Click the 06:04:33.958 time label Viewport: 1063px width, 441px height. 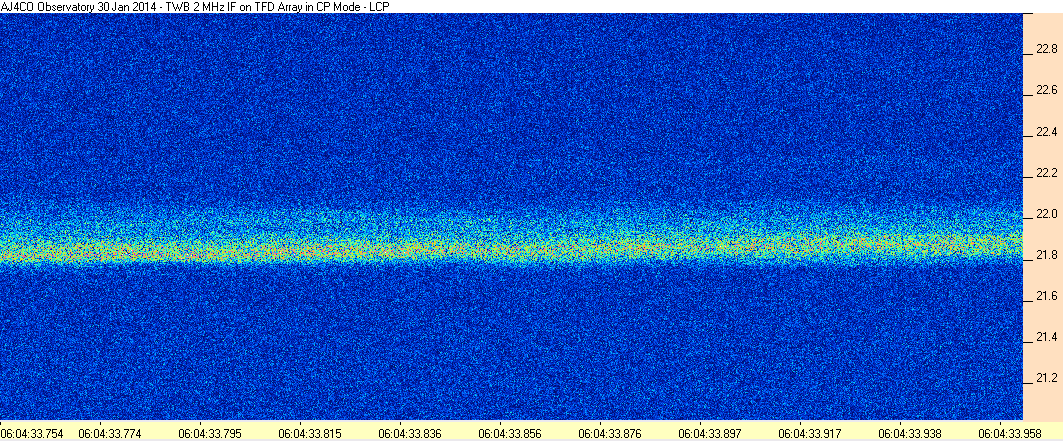coord(1010,432)
